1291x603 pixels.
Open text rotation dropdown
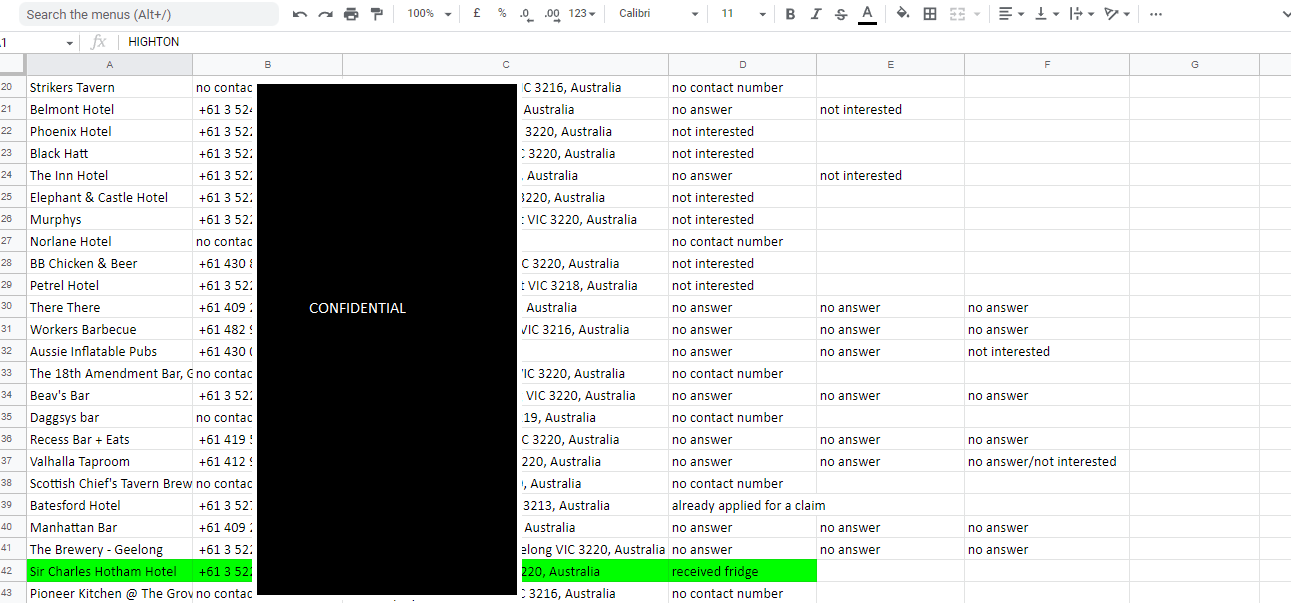tap(1117, 14)
